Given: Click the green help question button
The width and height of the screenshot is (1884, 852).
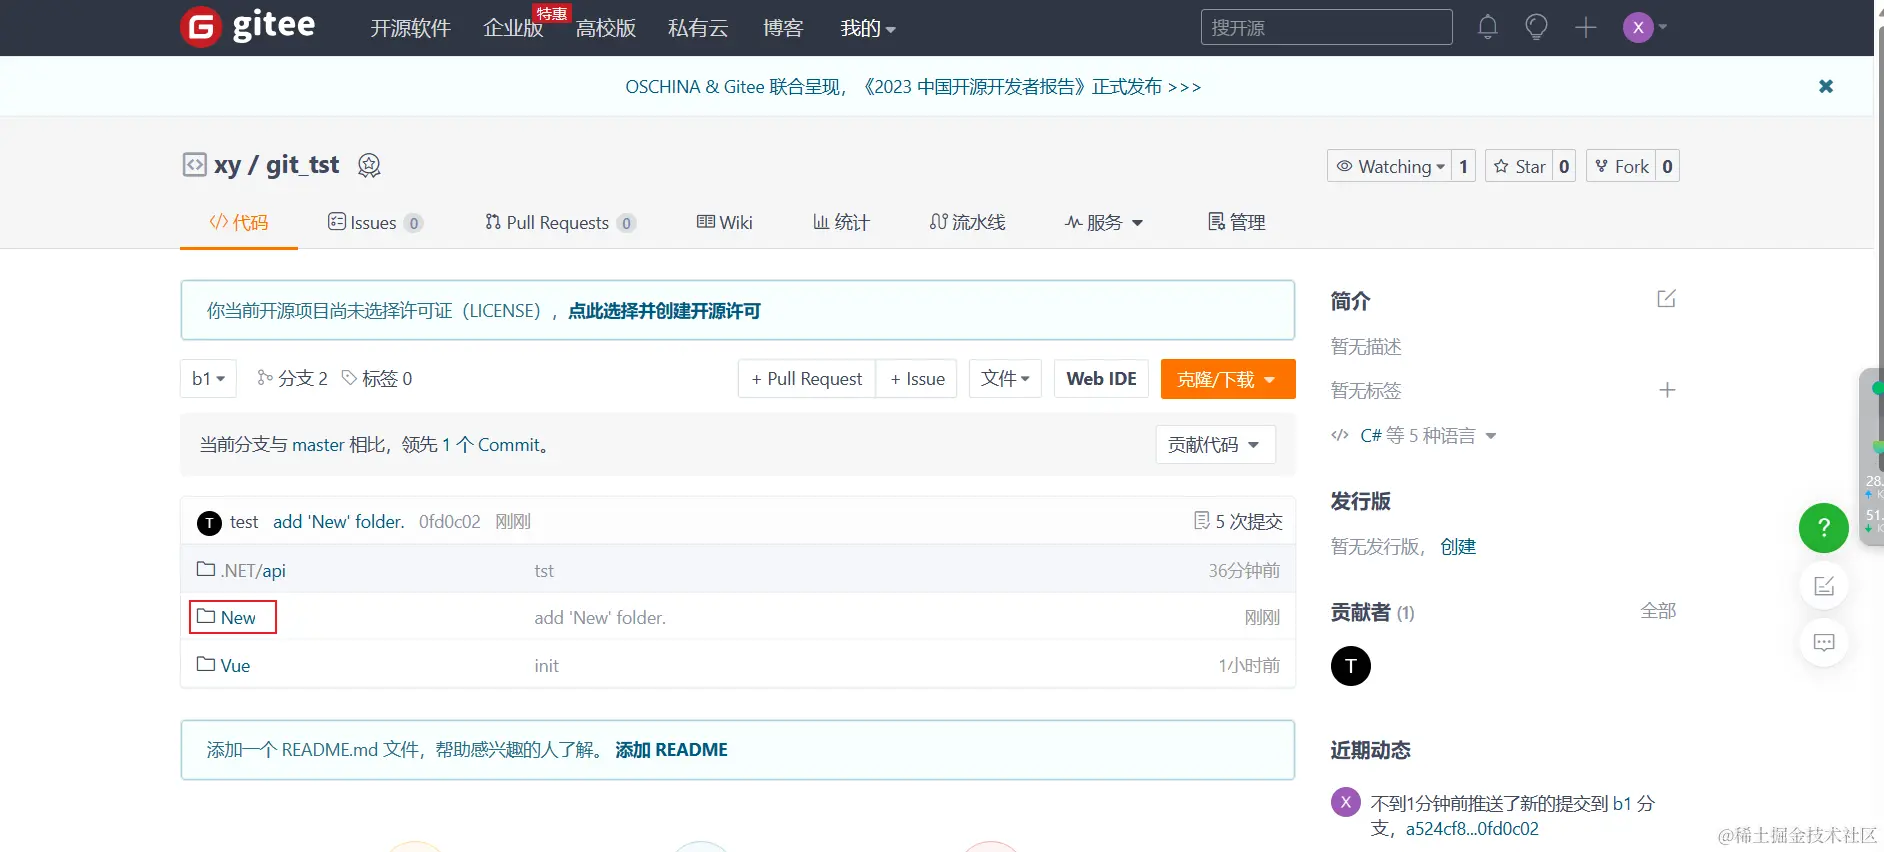Looking at the screenshot, I should (x=1823, y=528).
